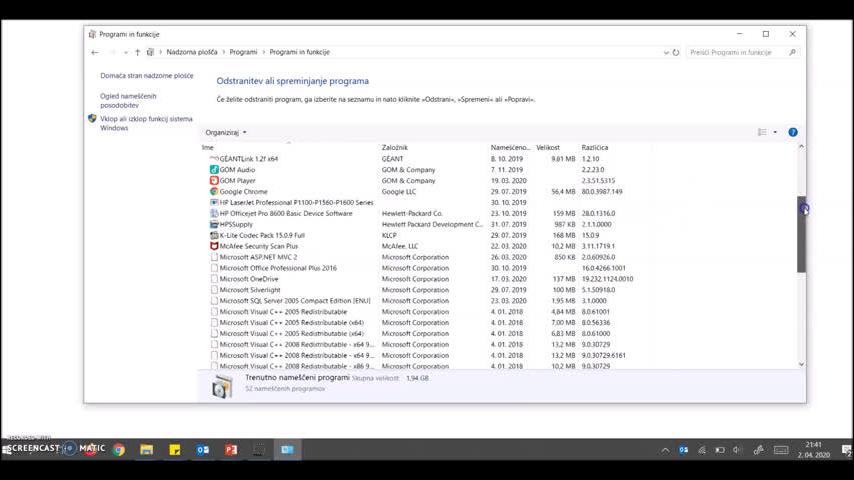Expand the address bar history dropdown
Viewport: 854px width, 480px height.
pos(666,52)
